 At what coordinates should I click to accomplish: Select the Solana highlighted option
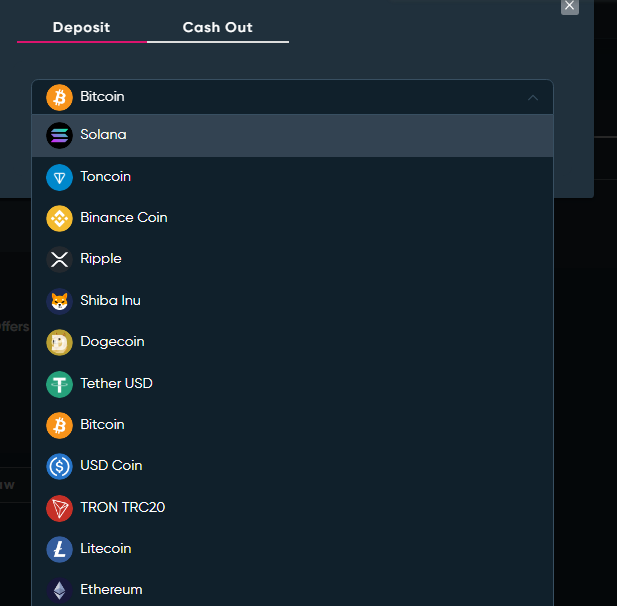292,135
